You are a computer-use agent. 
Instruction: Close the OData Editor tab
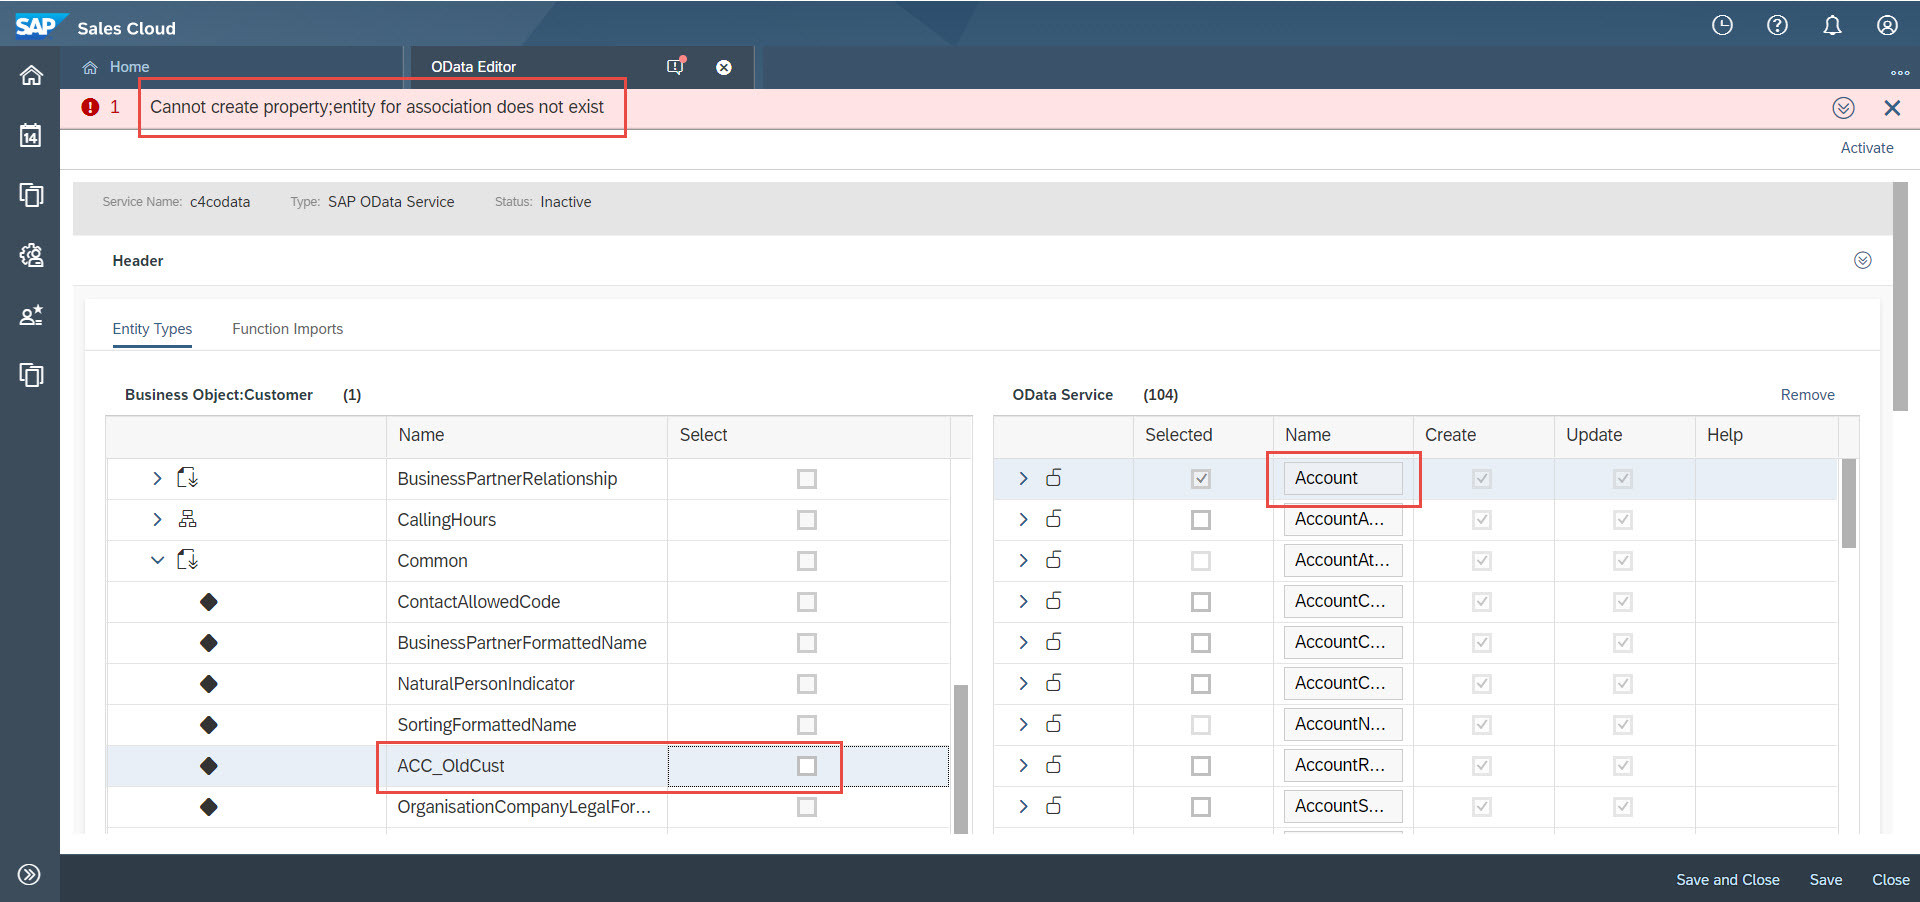click(724, 67)
